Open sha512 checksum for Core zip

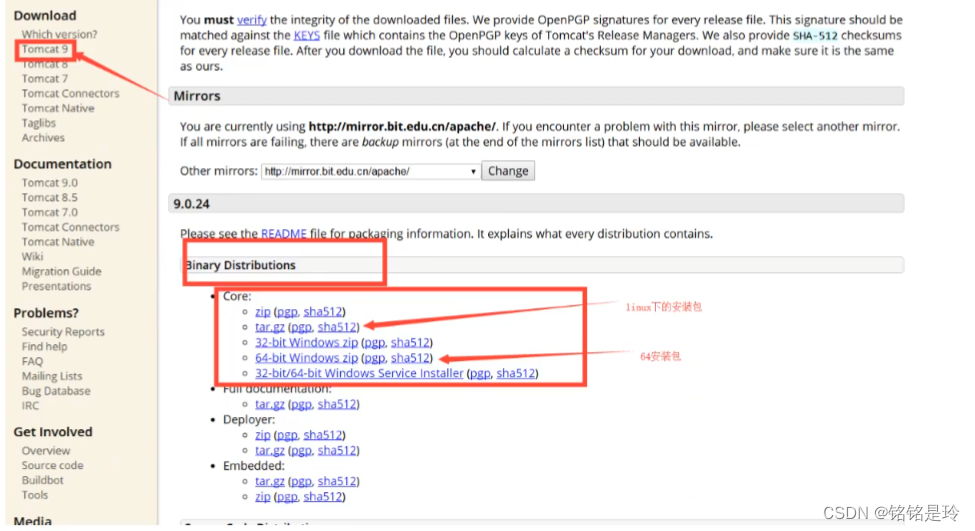coord(323,312)
